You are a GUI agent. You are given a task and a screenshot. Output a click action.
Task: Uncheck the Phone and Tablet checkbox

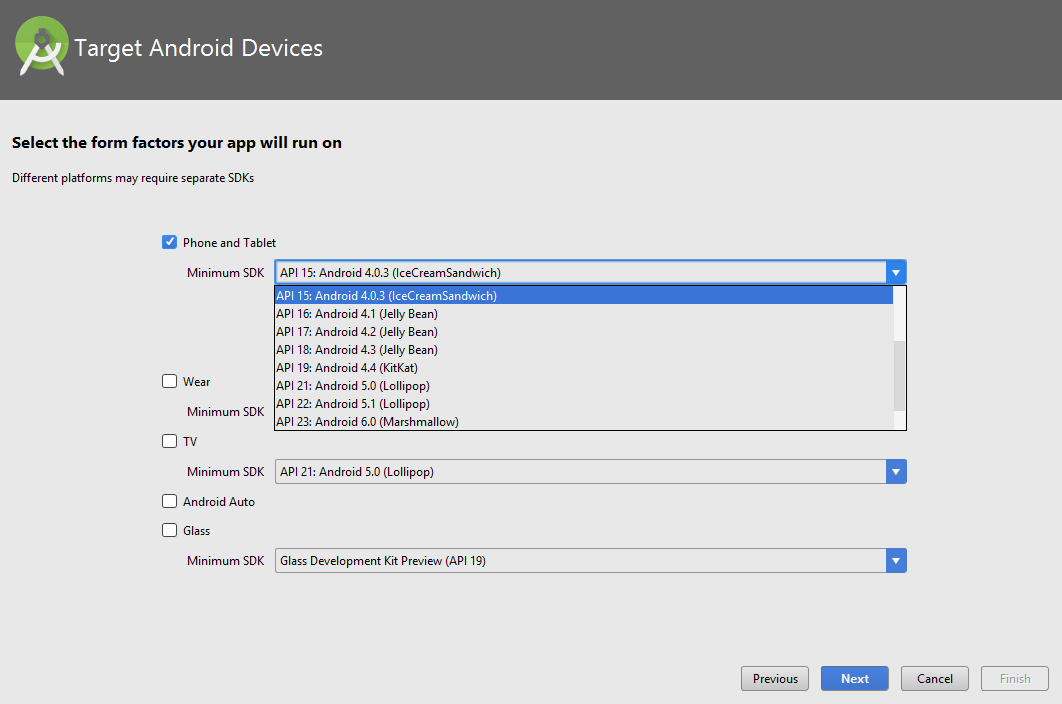click(169, 242)
